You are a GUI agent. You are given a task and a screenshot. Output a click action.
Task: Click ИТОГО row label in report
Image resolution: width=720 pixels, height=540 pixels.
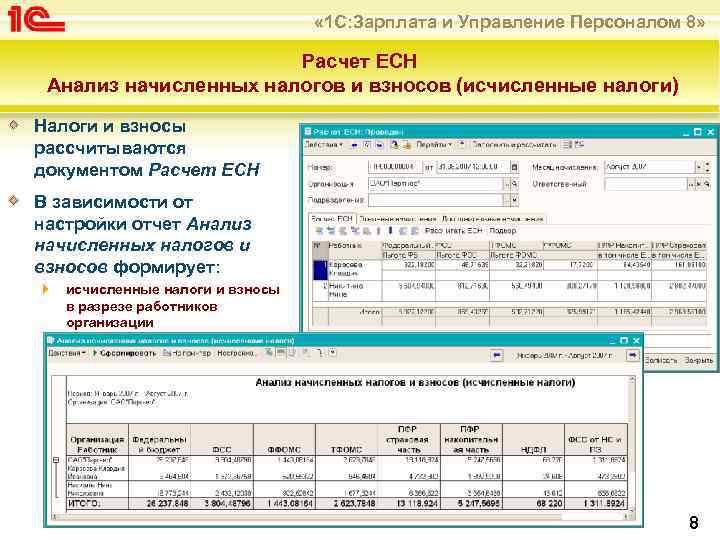[x=84, y=503]
